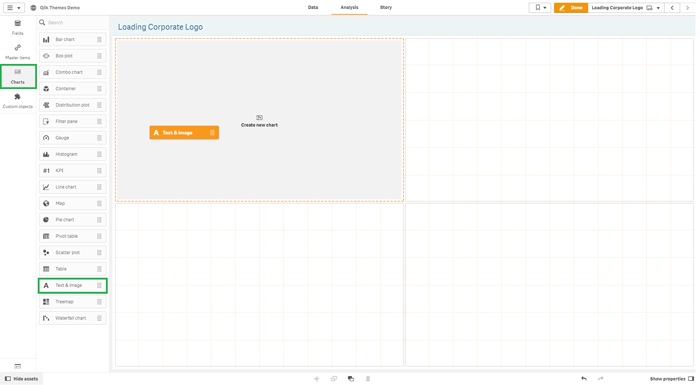Toggle Show properties panel
Screen dimensions: 700x385
pos(672,379)
